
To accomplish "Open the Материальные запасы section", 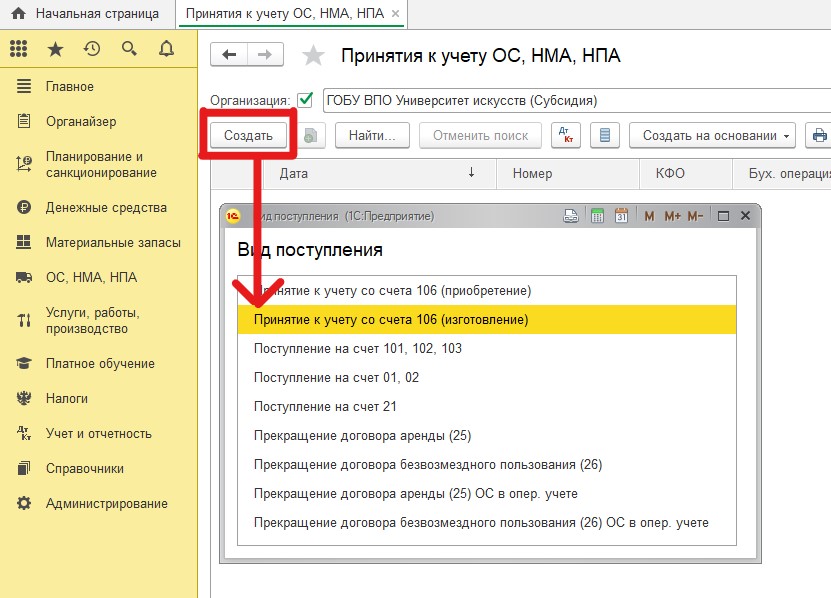I will 113,242.
